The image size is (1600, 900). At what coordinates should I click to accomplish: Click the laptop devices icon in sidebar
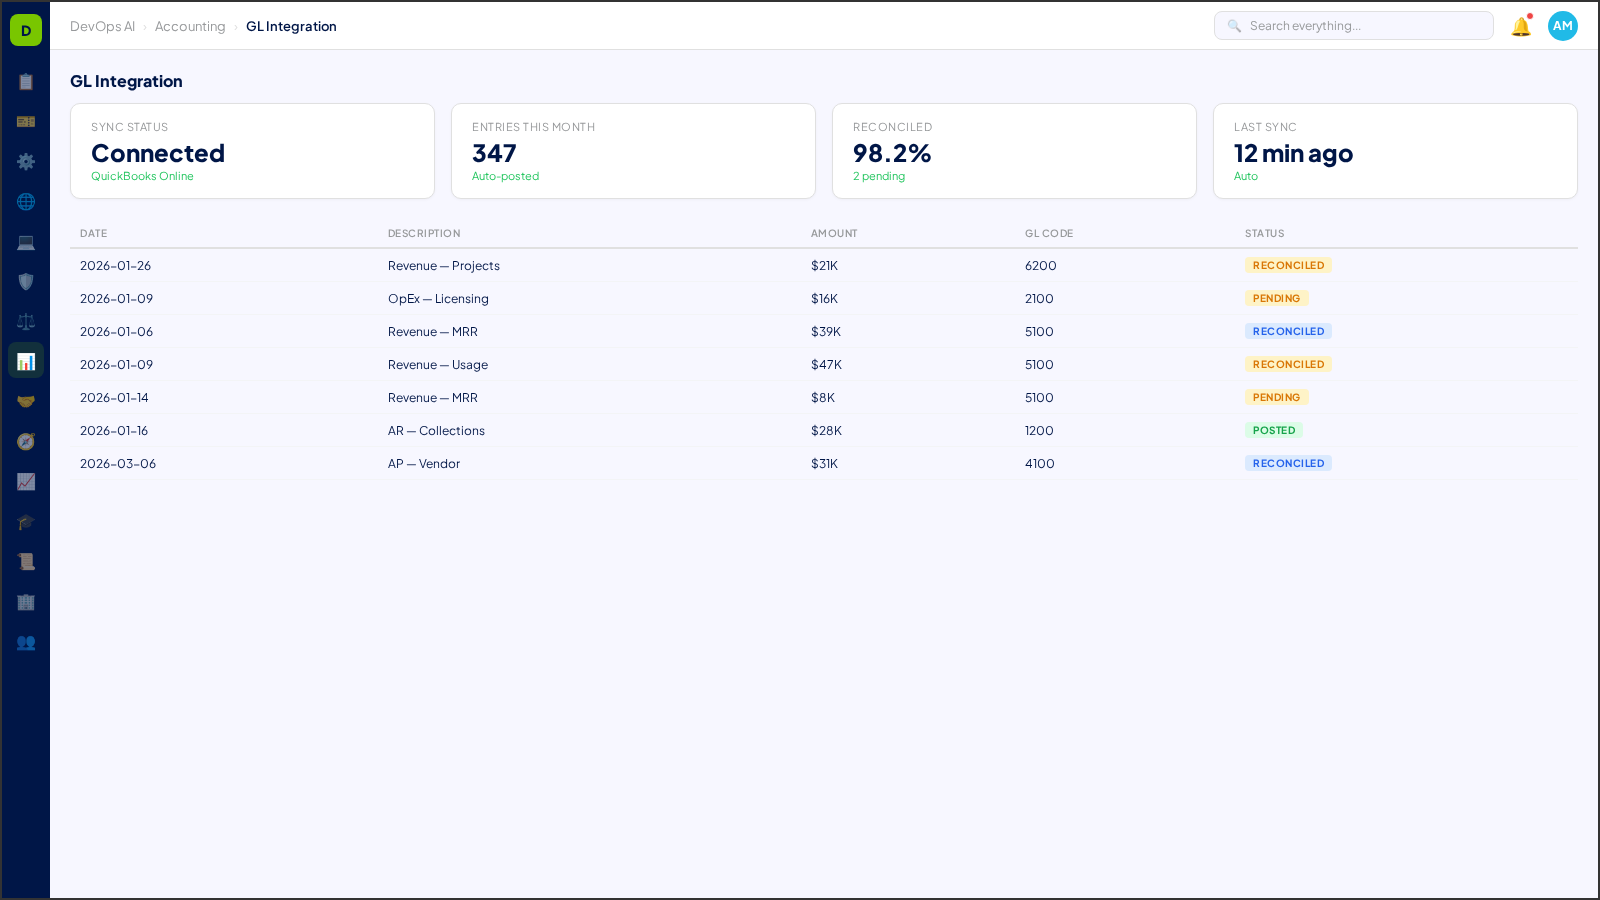coord(26,242)
